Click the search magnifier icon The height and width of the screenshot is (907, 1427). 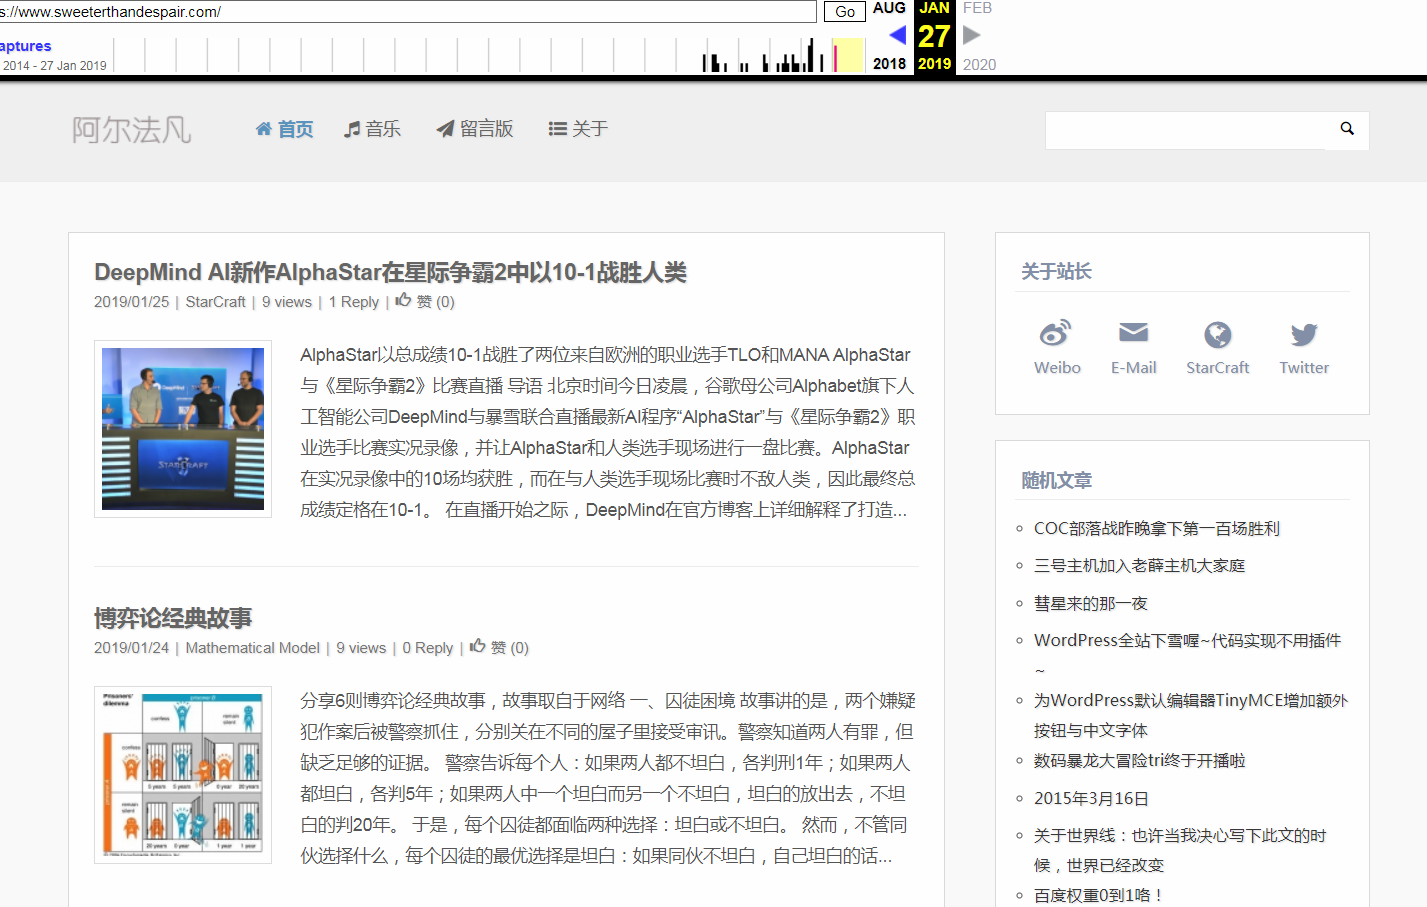1347,129
